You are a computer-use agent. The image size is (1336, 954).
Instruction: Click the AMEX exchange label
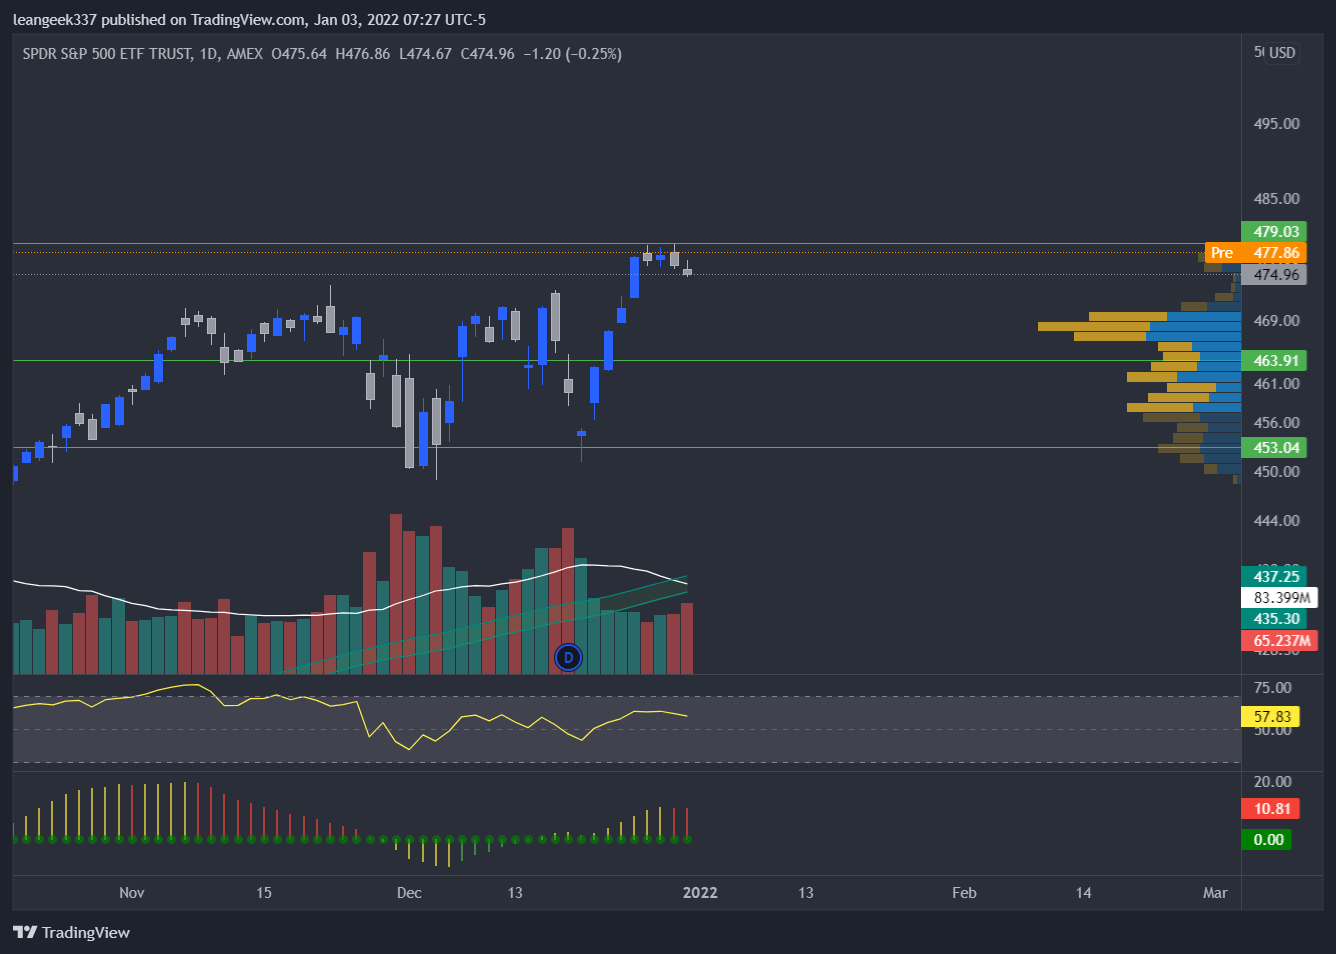pos(245,53)
